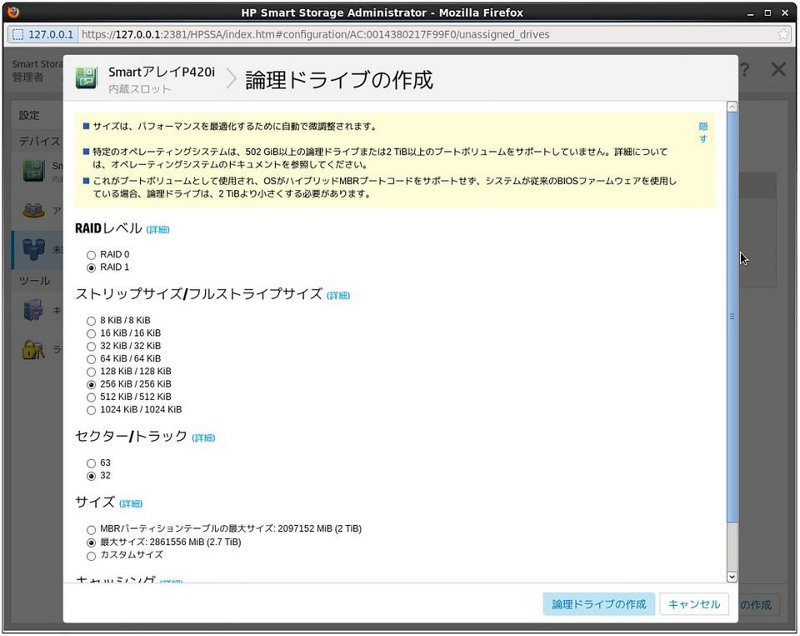Choose the 512 KiB stripe size option
Viewport: 800px width, 636px height.
(91, 397)
